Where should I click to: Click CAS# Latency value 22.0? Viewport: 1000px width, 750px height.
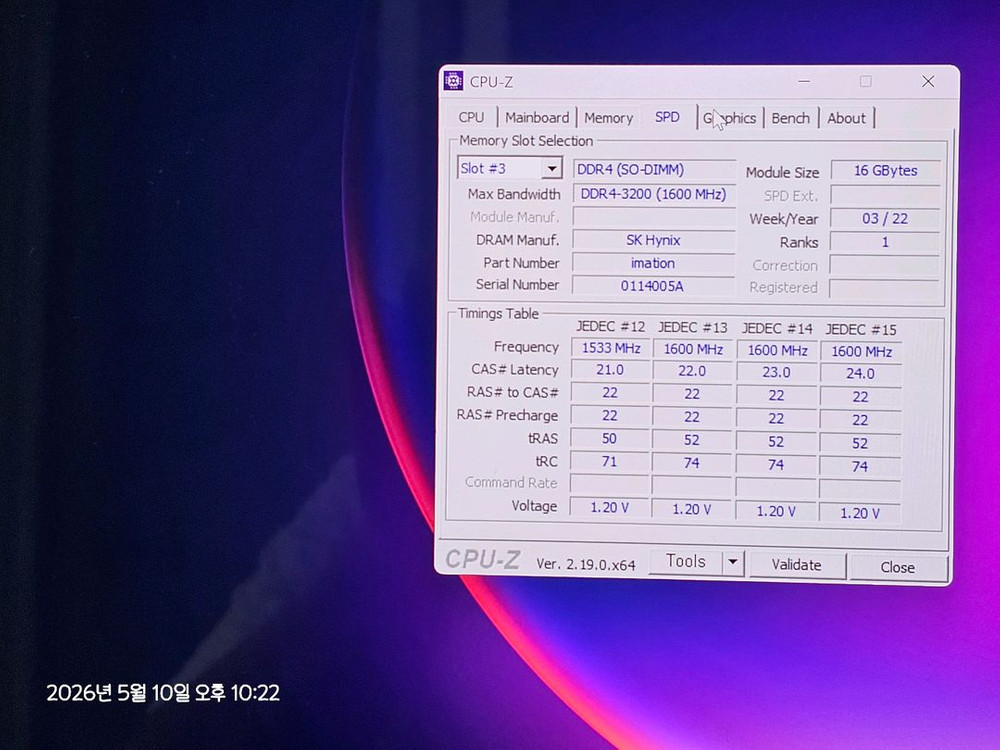(x=693, y=371)
